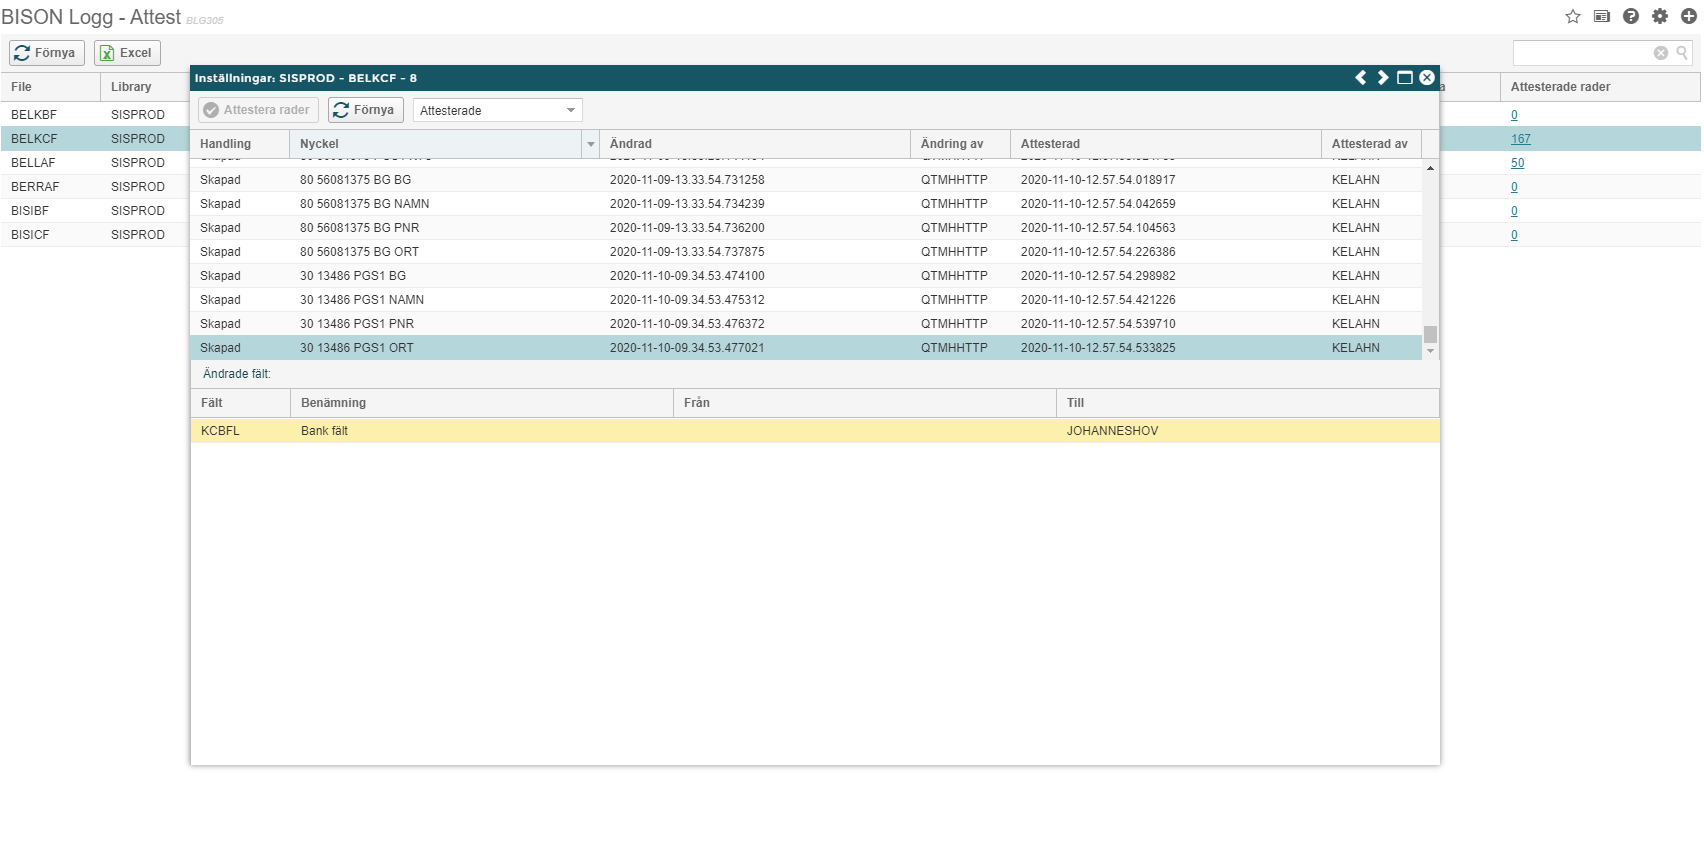Click the Library column header
1704x868 pixels.
click(x=145, y=87)
